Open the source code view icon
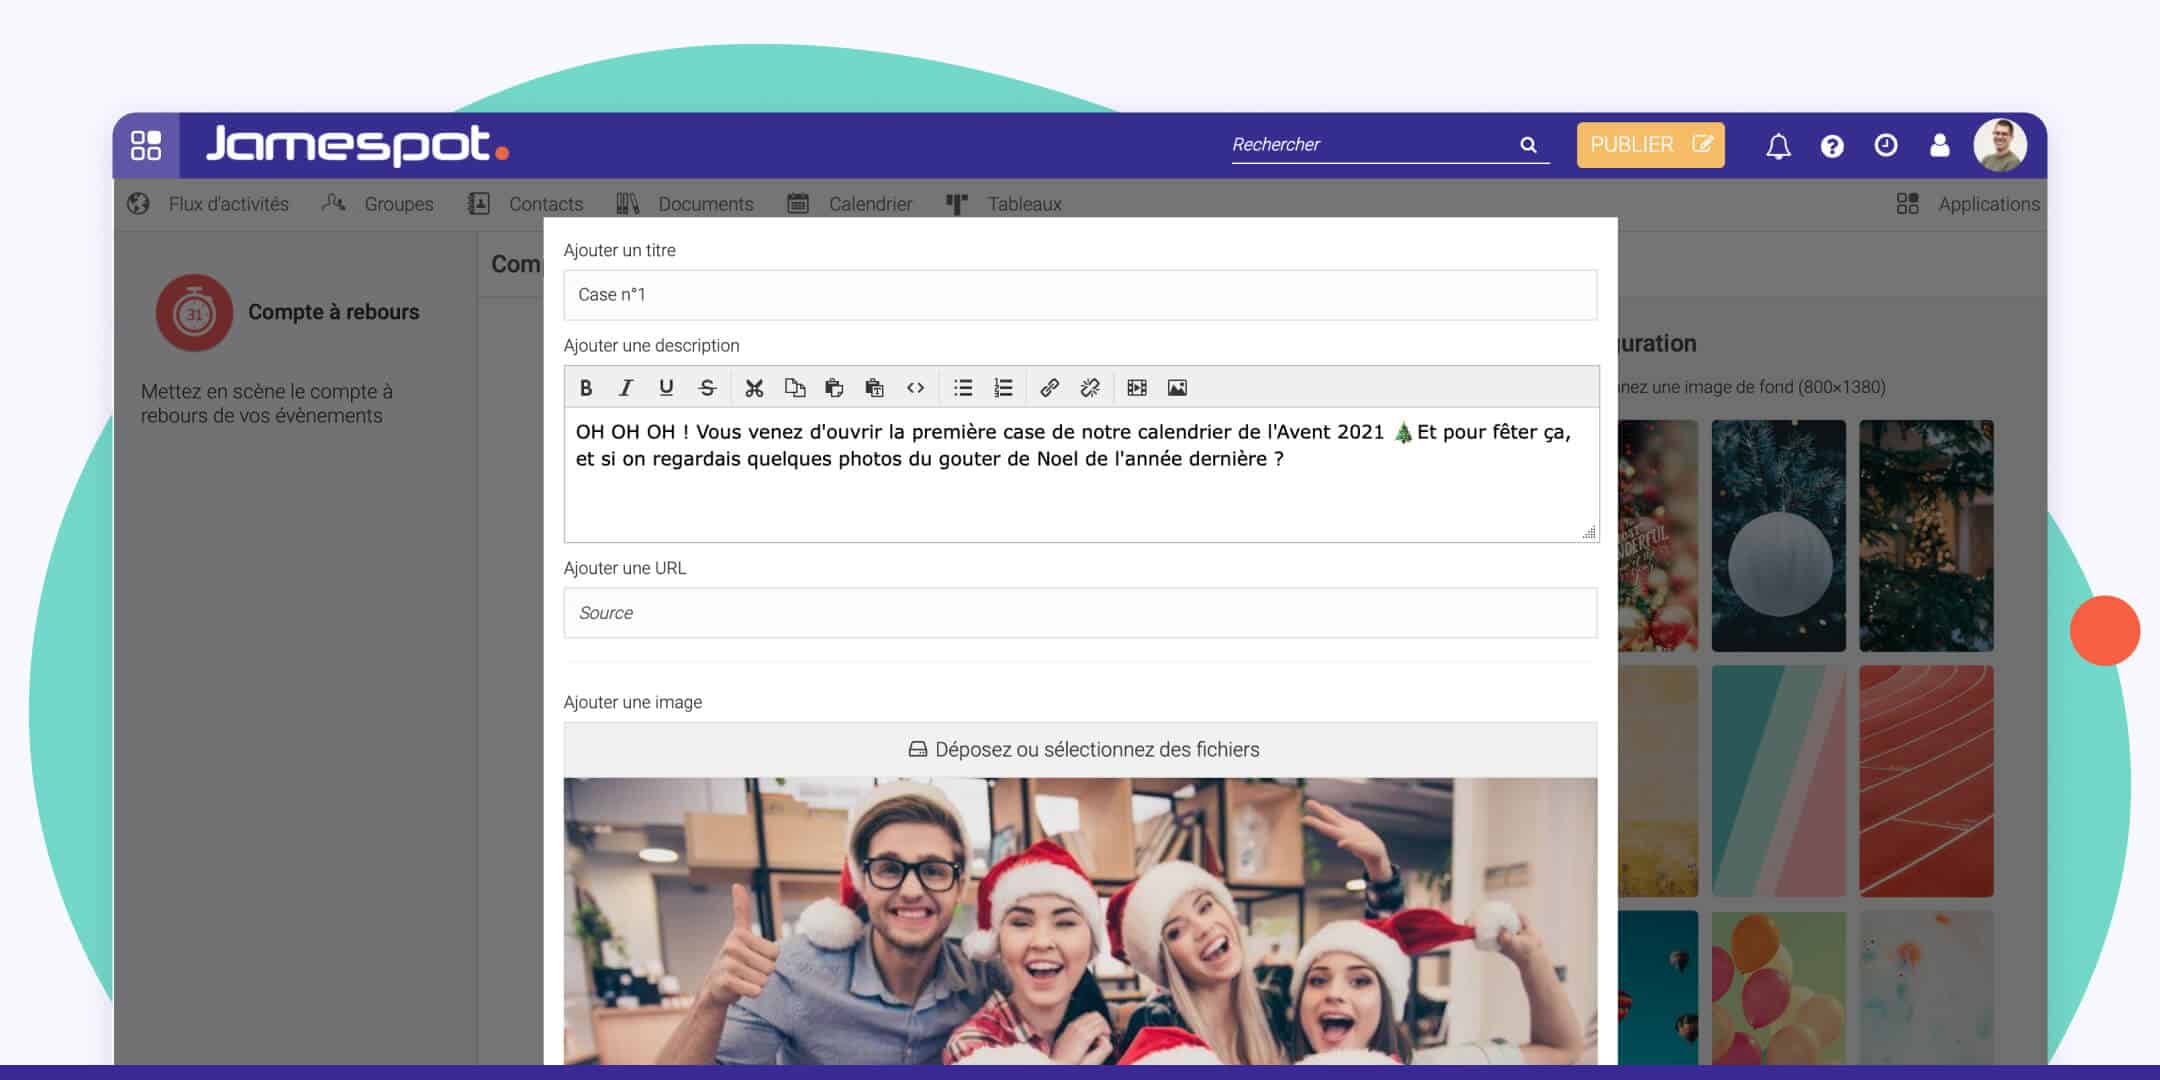2160x1080 pixels. 915,388
